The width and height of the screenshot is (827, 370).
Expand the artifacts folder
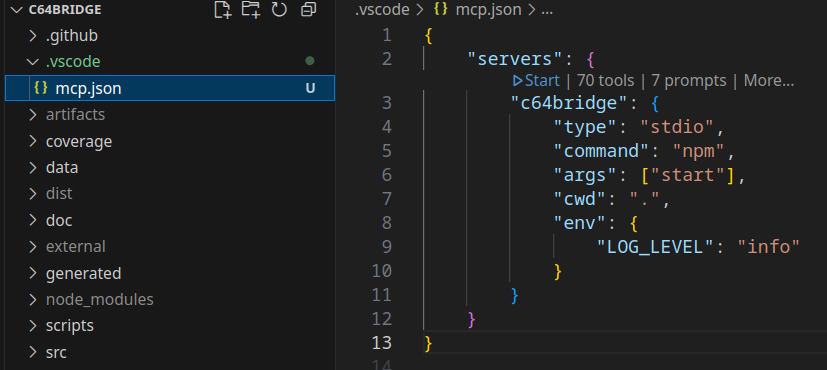coord(33,114)
